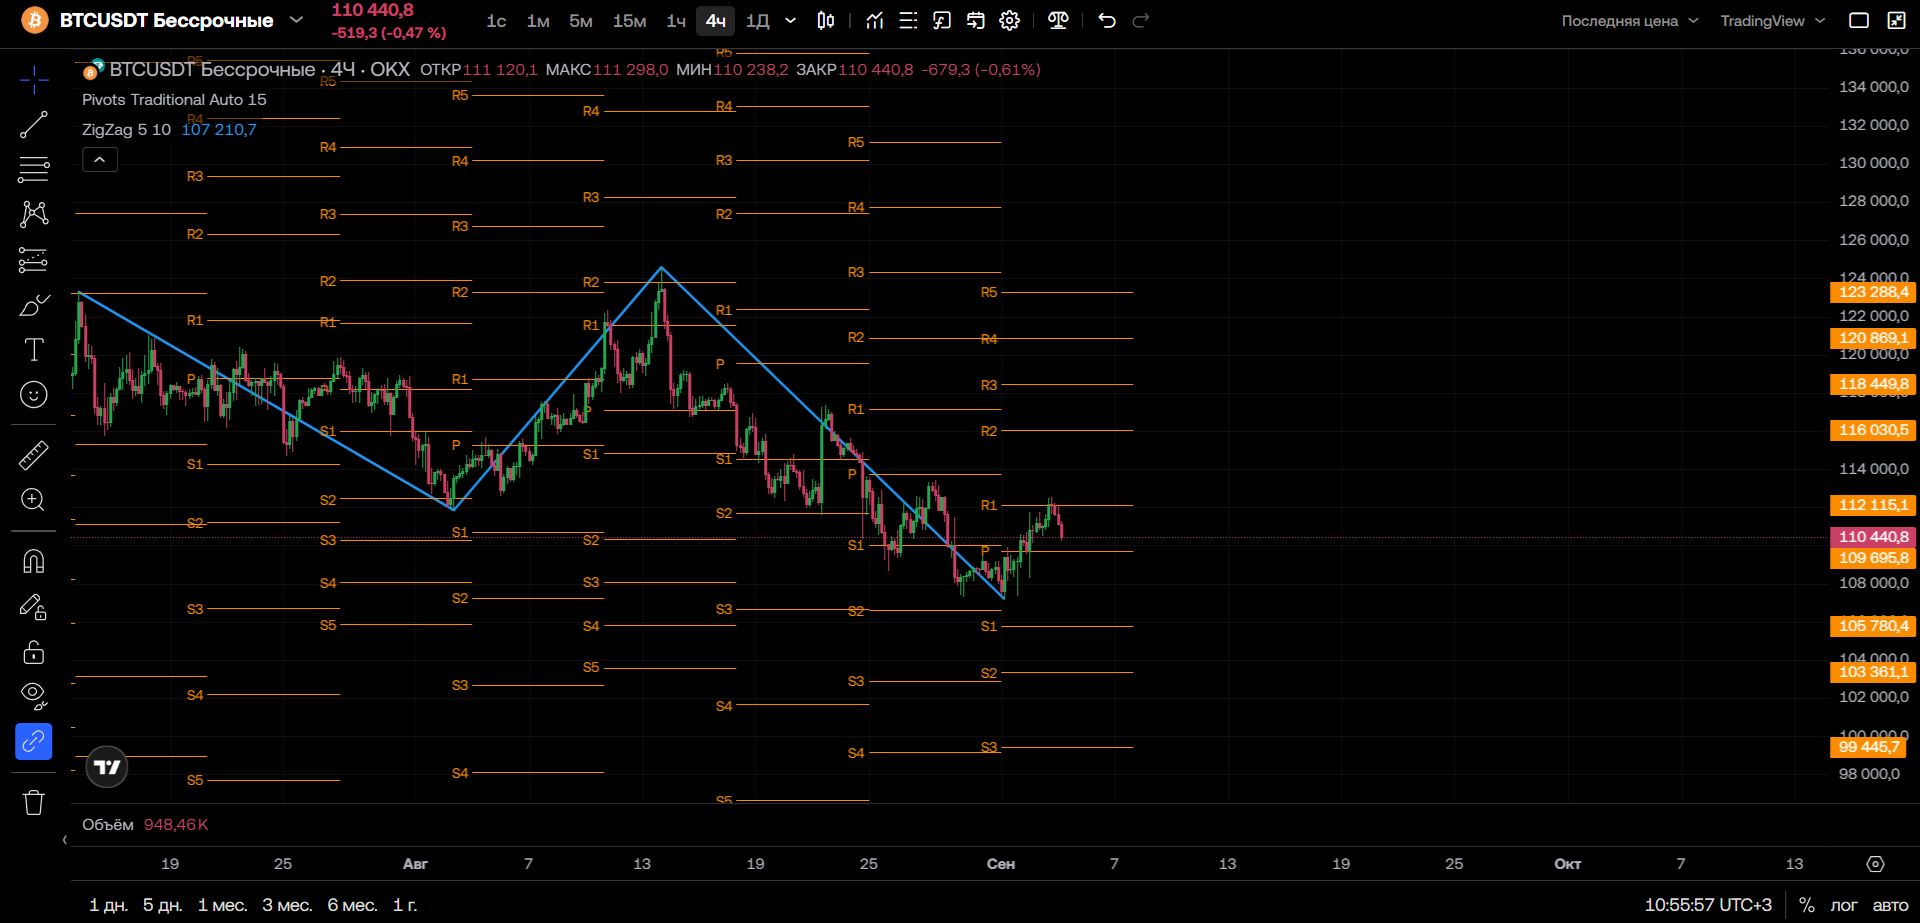Select the crosshair cursor tool
Image resolution: width=1920 pixels, height=923 pixels.
coord(34,80)
